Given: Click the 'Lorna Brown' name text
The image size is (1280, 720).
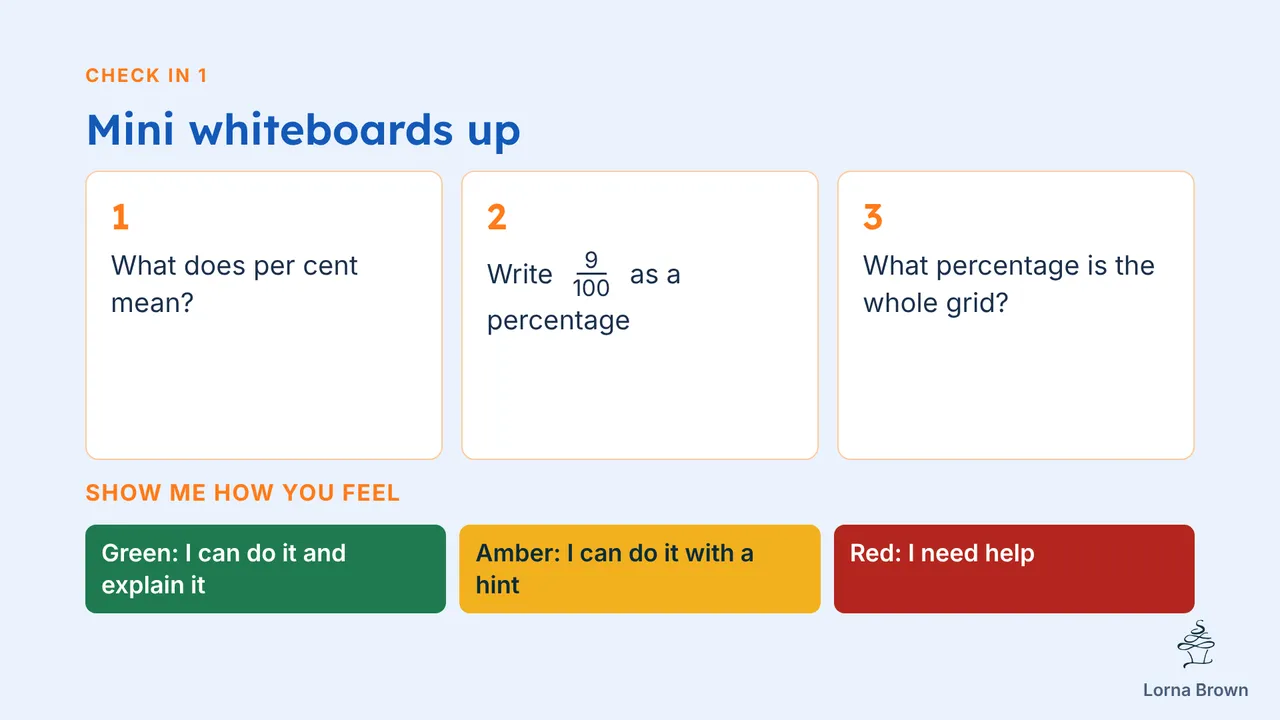Looking at the screenshot, I should click(x=1196, y=690).
